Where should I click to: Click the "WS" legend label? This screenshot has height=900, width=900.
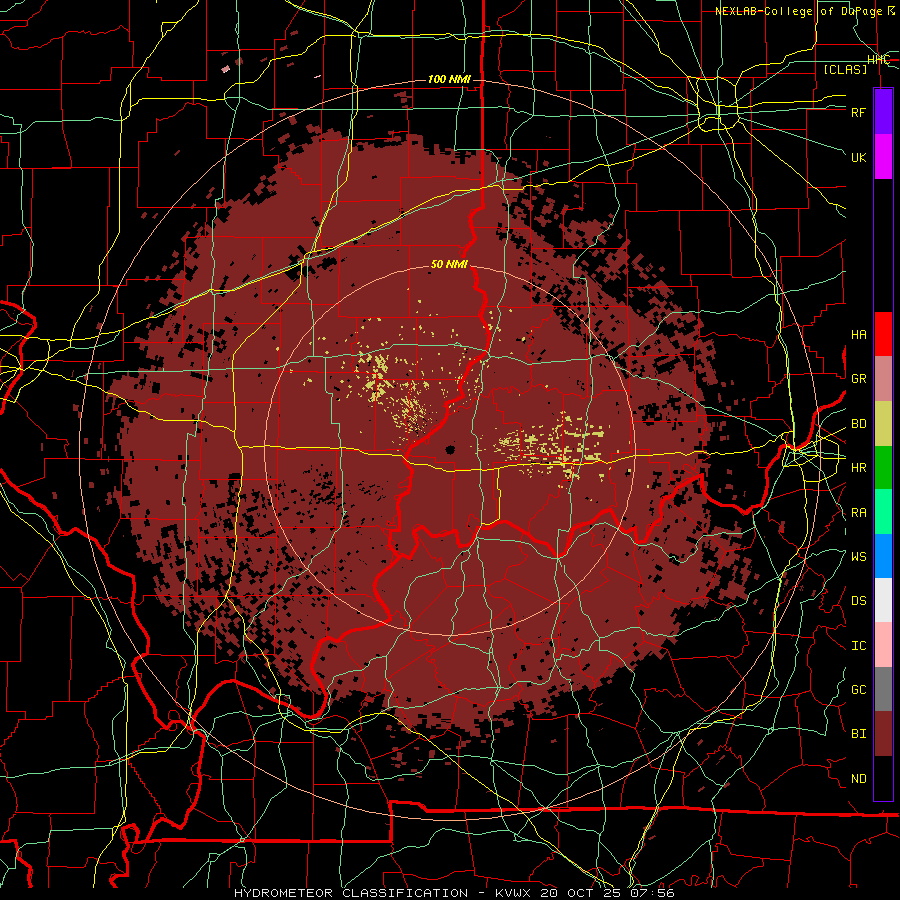click(x=859, y=556)
